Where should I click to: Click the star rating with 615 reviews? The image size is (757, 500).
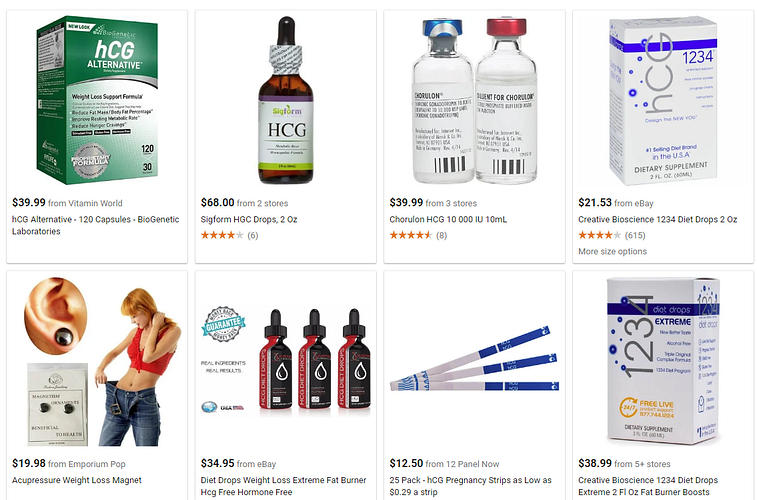pyautogui.click(x=612, y=236)
